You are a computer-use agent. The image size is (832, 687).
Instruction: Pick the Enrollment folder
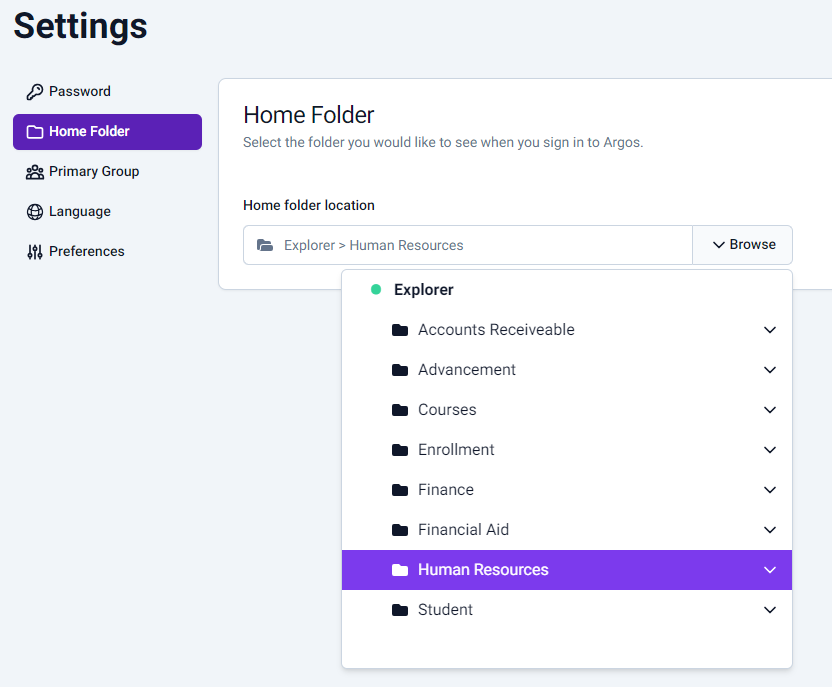point(567,450)
